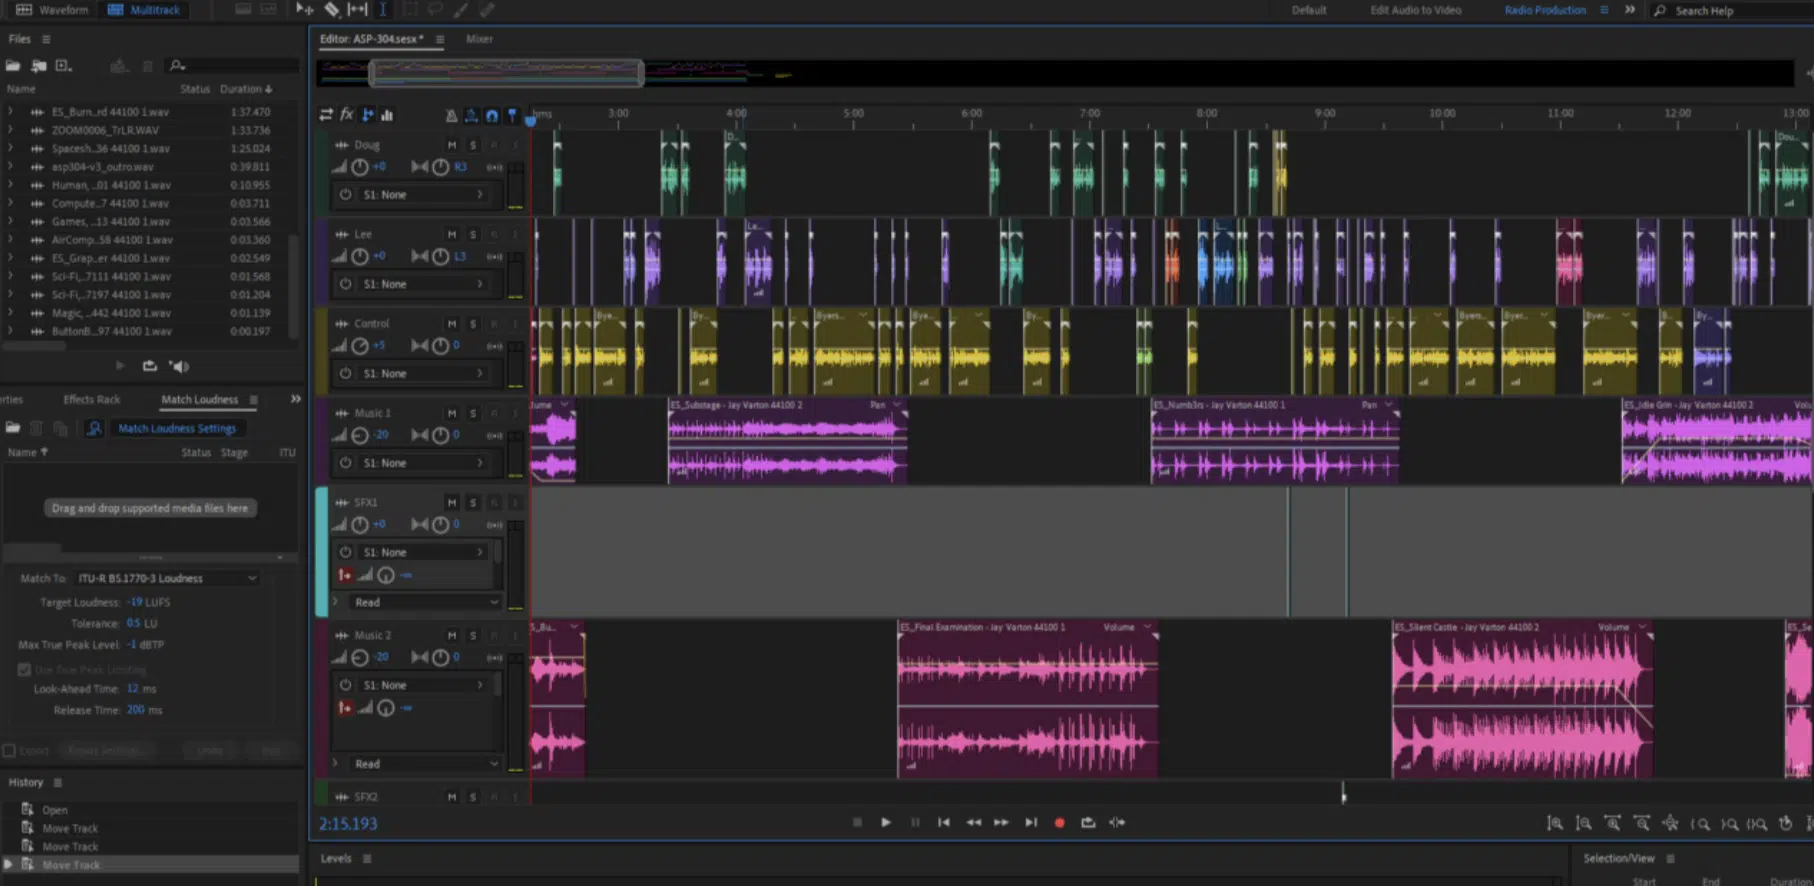1814x886 pixels.
Task: Click Zoom Out Amplitude icon
Action: coord(1584,823)
